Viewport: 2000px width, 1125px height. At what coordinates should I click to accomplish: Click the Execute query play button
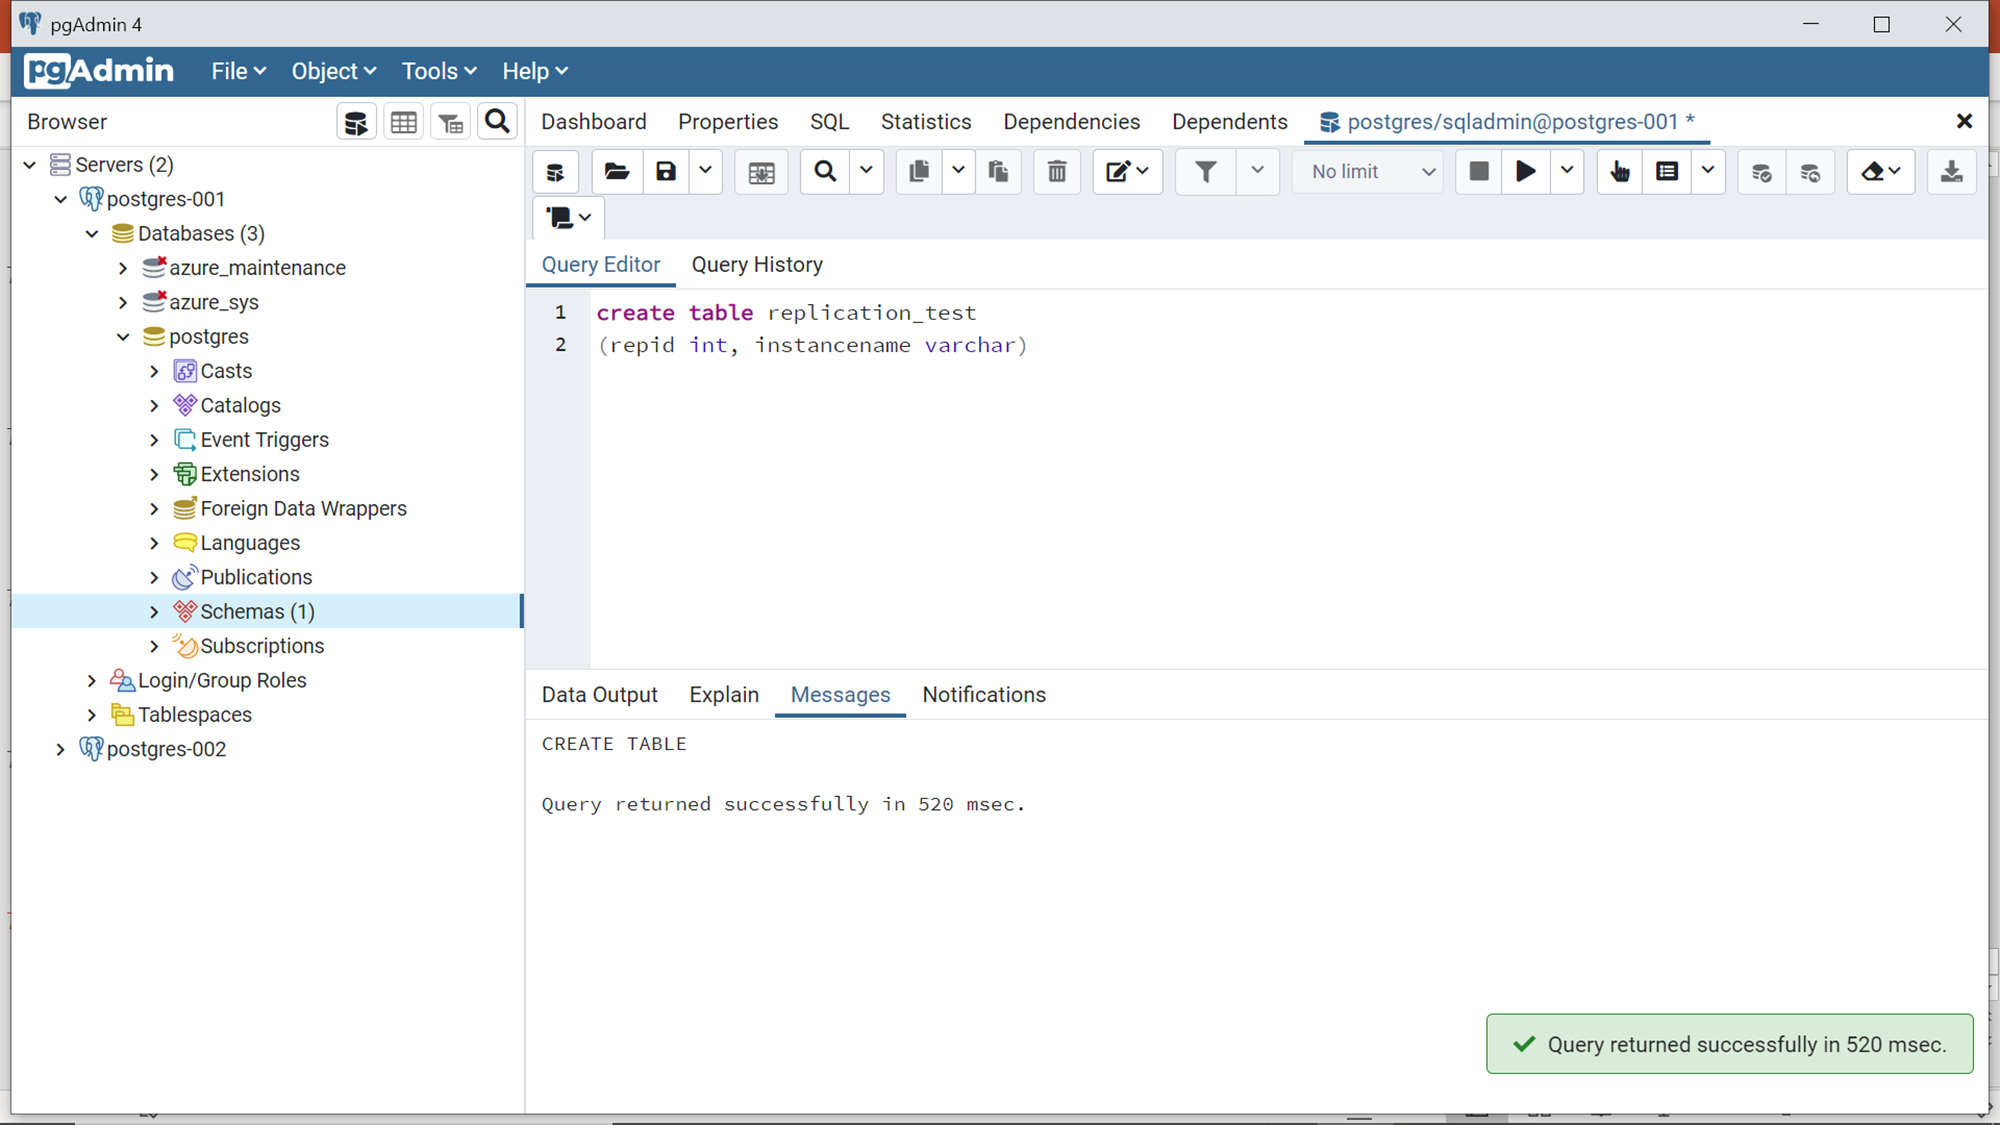point(1525,172)
